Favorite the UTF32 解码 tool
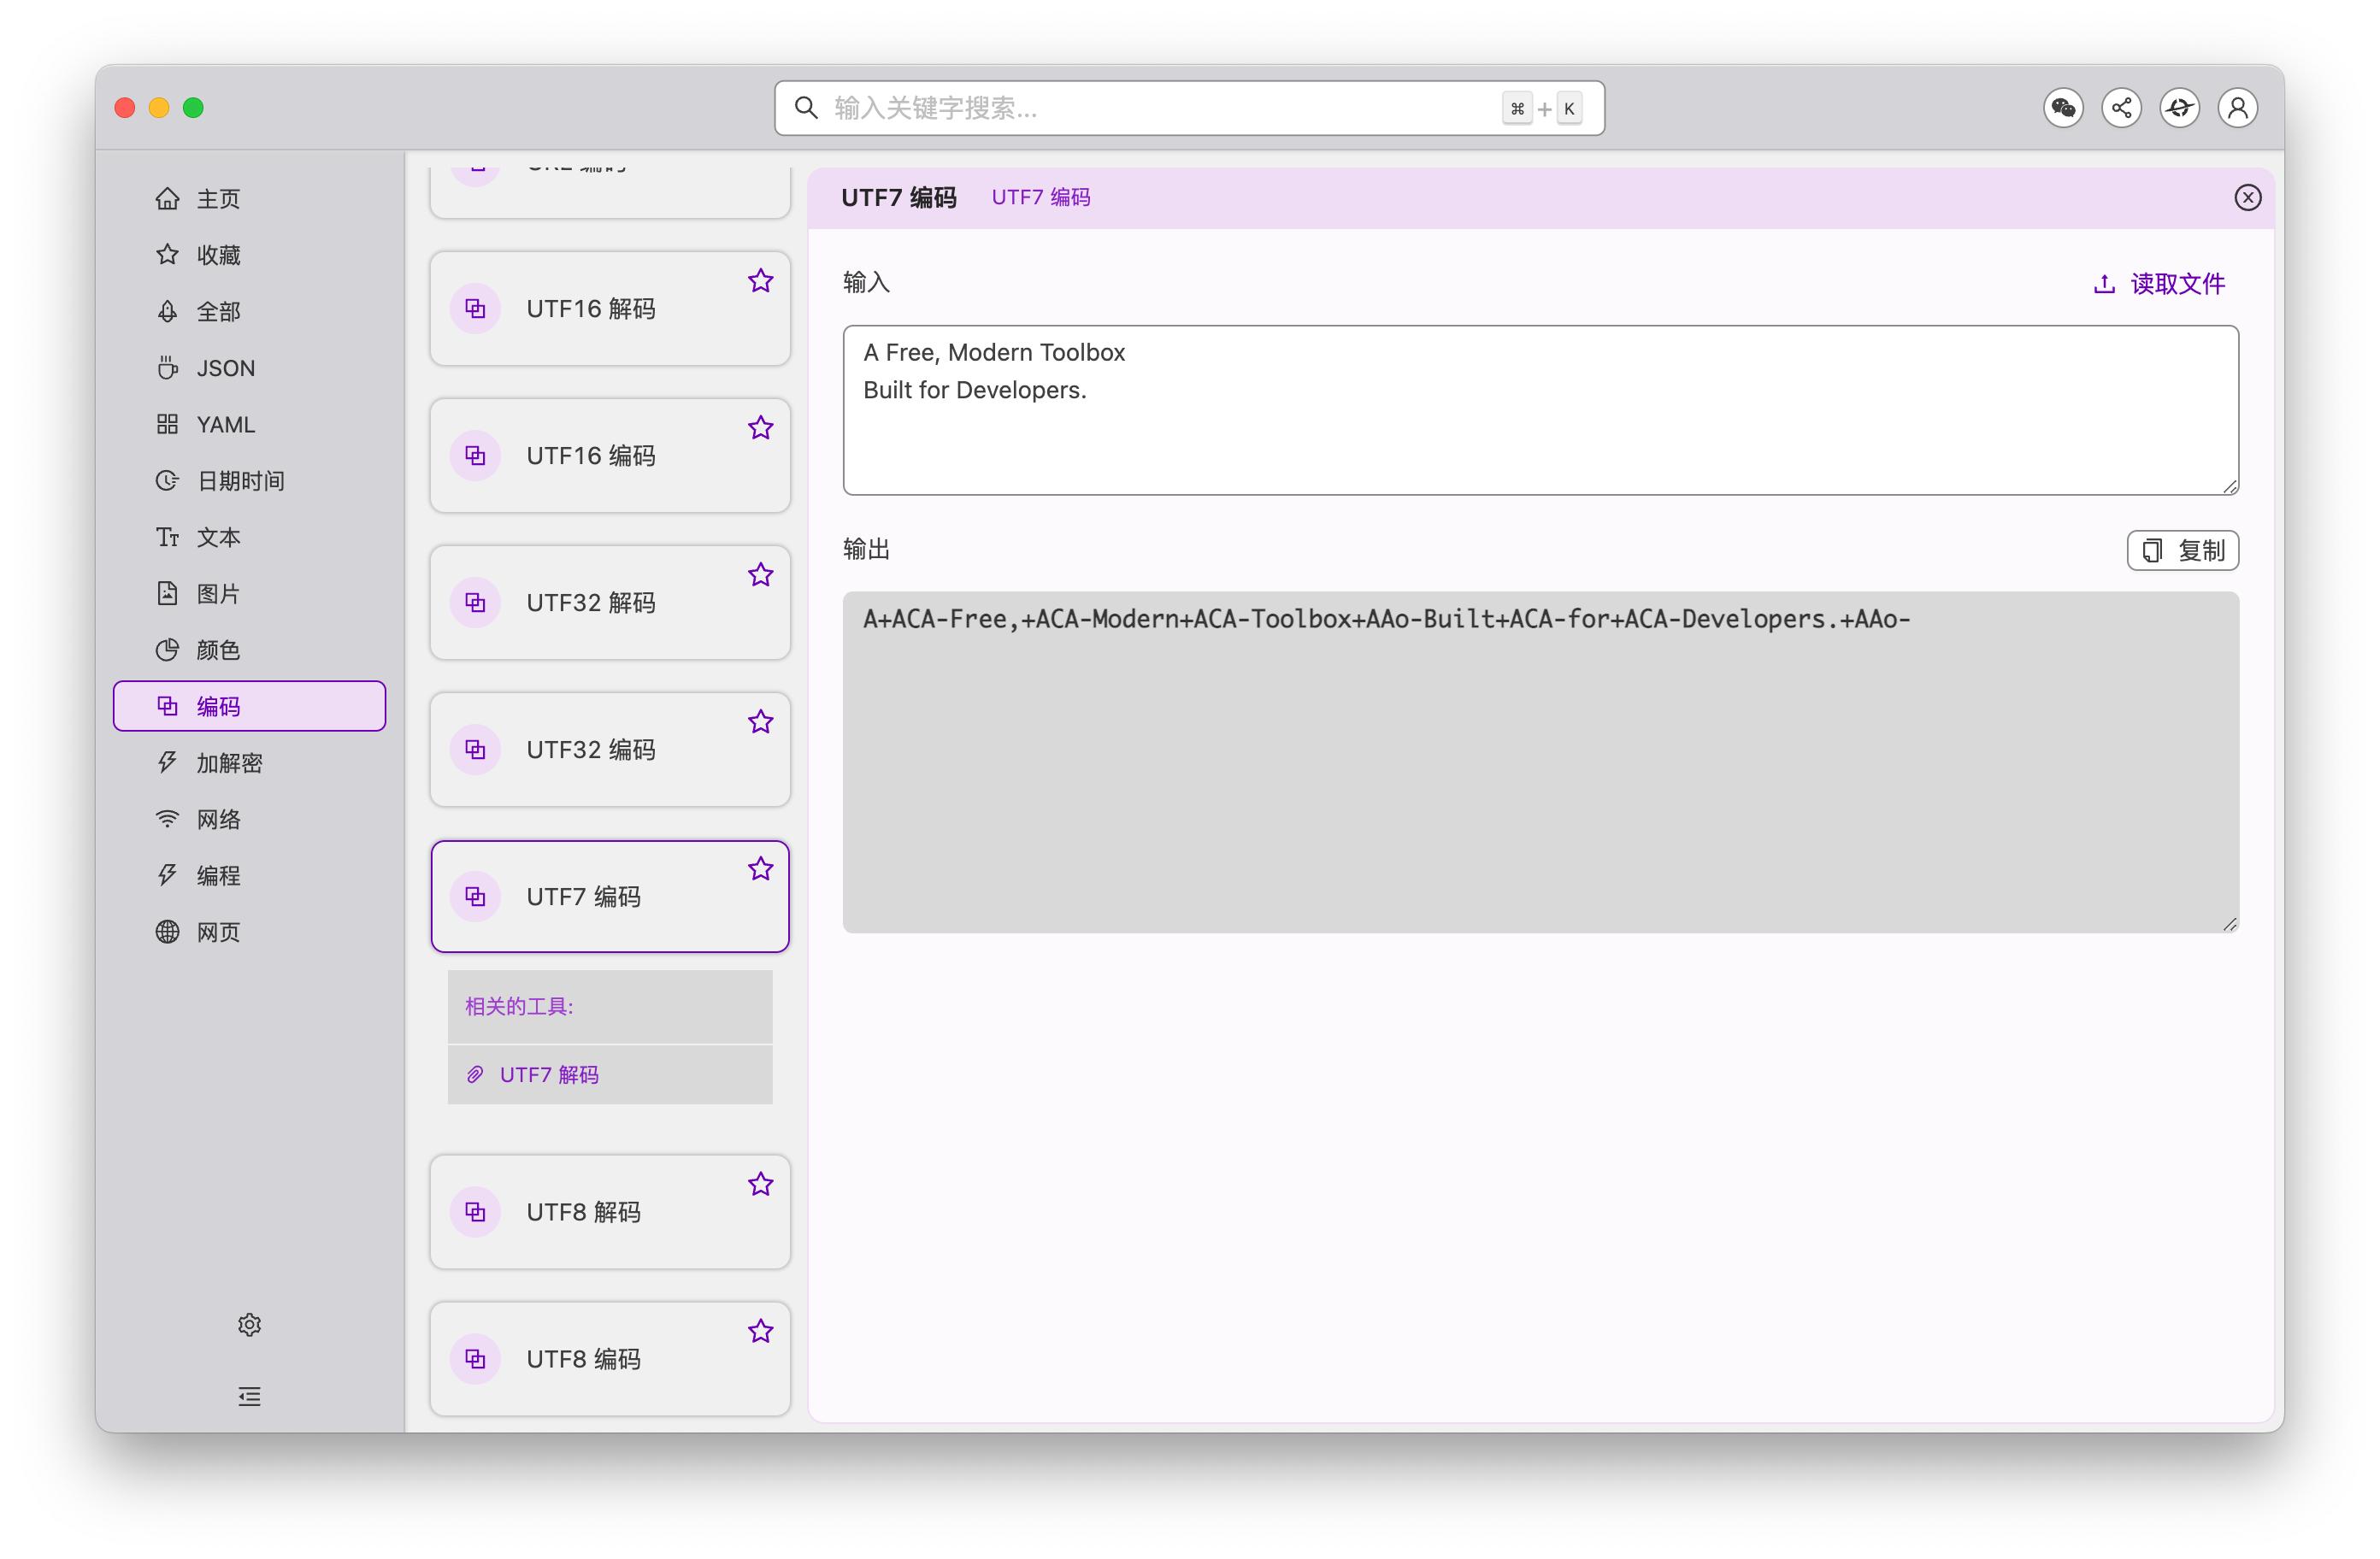The image size is (2380, 1559). [760, 575]
